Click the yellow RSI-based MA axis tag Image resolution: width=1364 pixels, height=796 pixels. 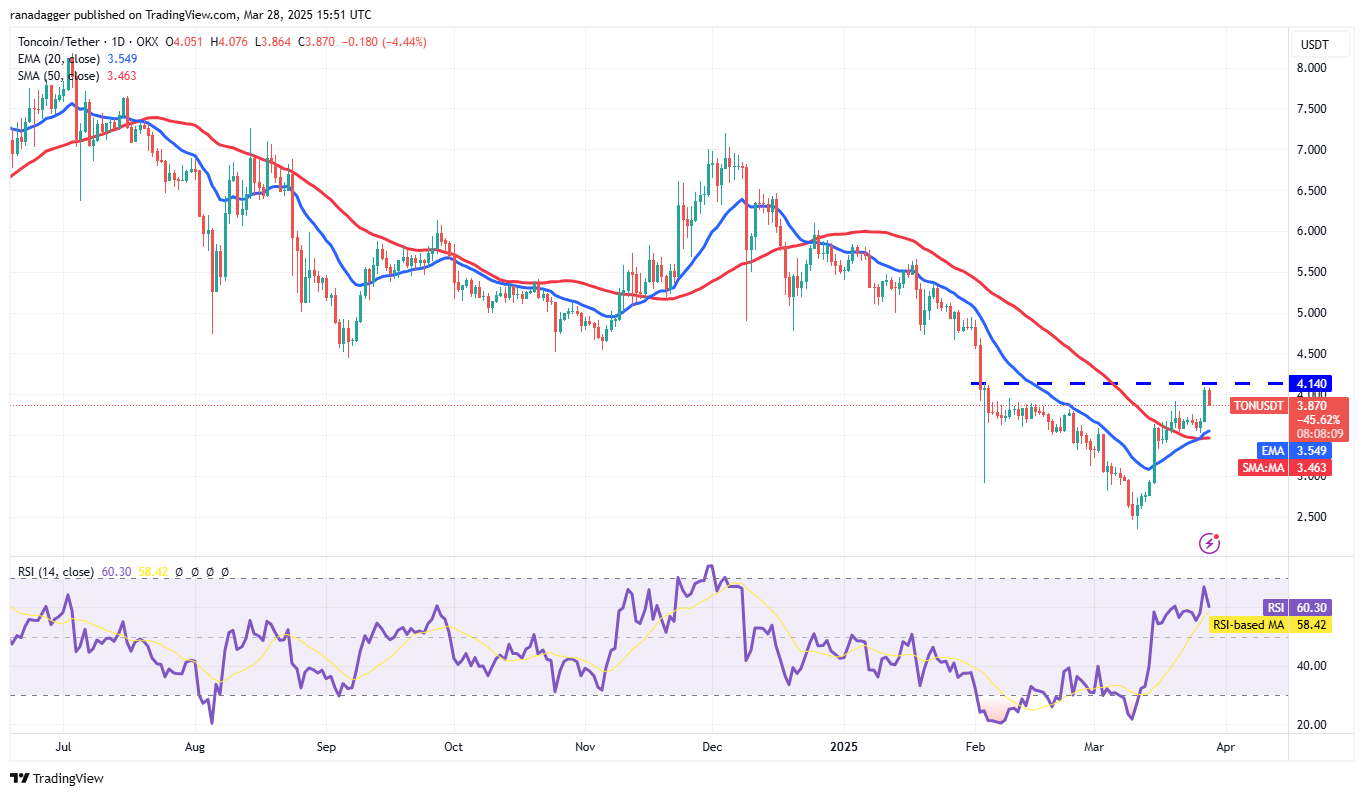point(1248,624)
